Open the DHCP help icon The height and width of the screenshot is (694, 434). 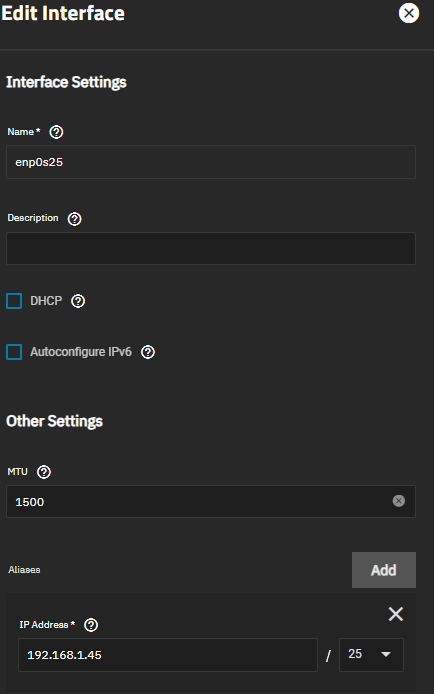pos(78,301)
